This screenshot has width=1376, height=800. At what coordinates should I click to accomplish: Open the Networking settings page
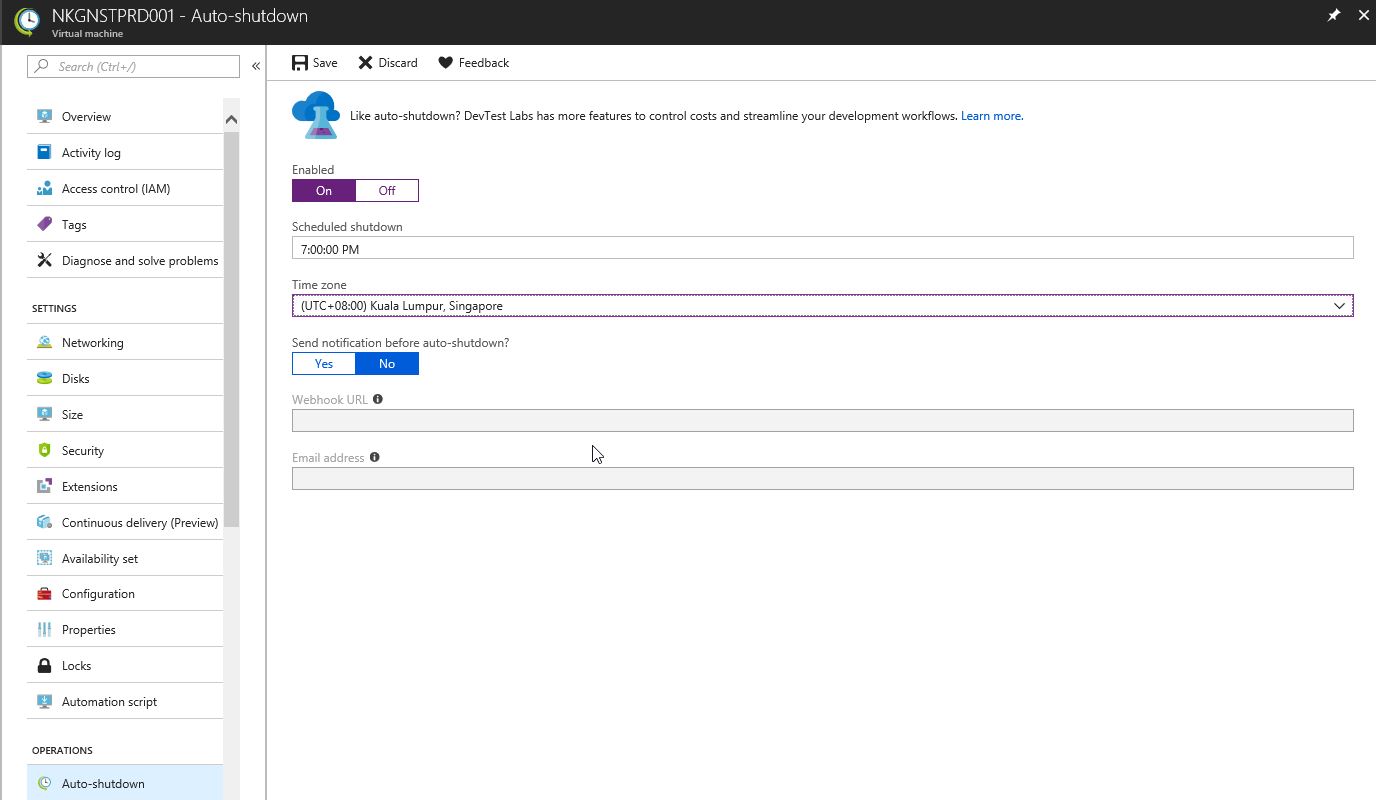pyautogui.click(x=93, y=343)
